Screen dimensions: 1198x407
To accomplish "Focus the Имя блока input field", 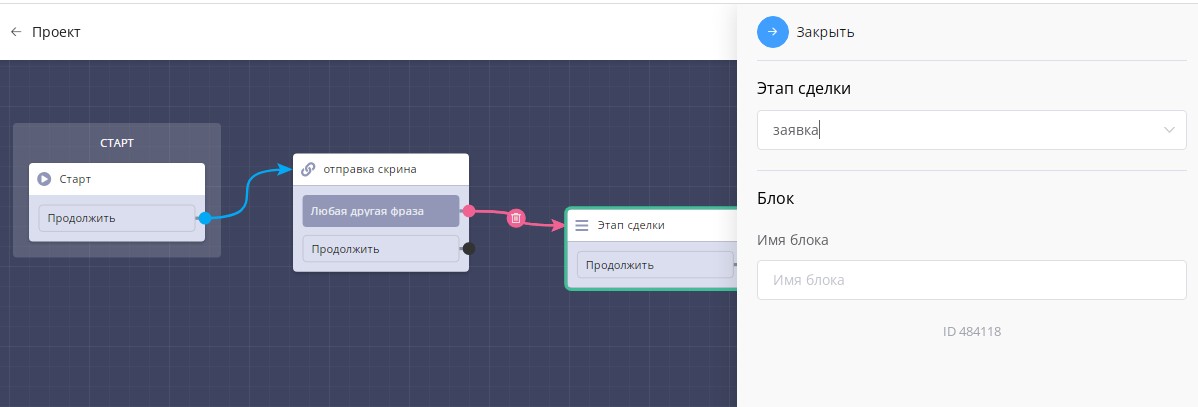I will click(x=971, y=280).
